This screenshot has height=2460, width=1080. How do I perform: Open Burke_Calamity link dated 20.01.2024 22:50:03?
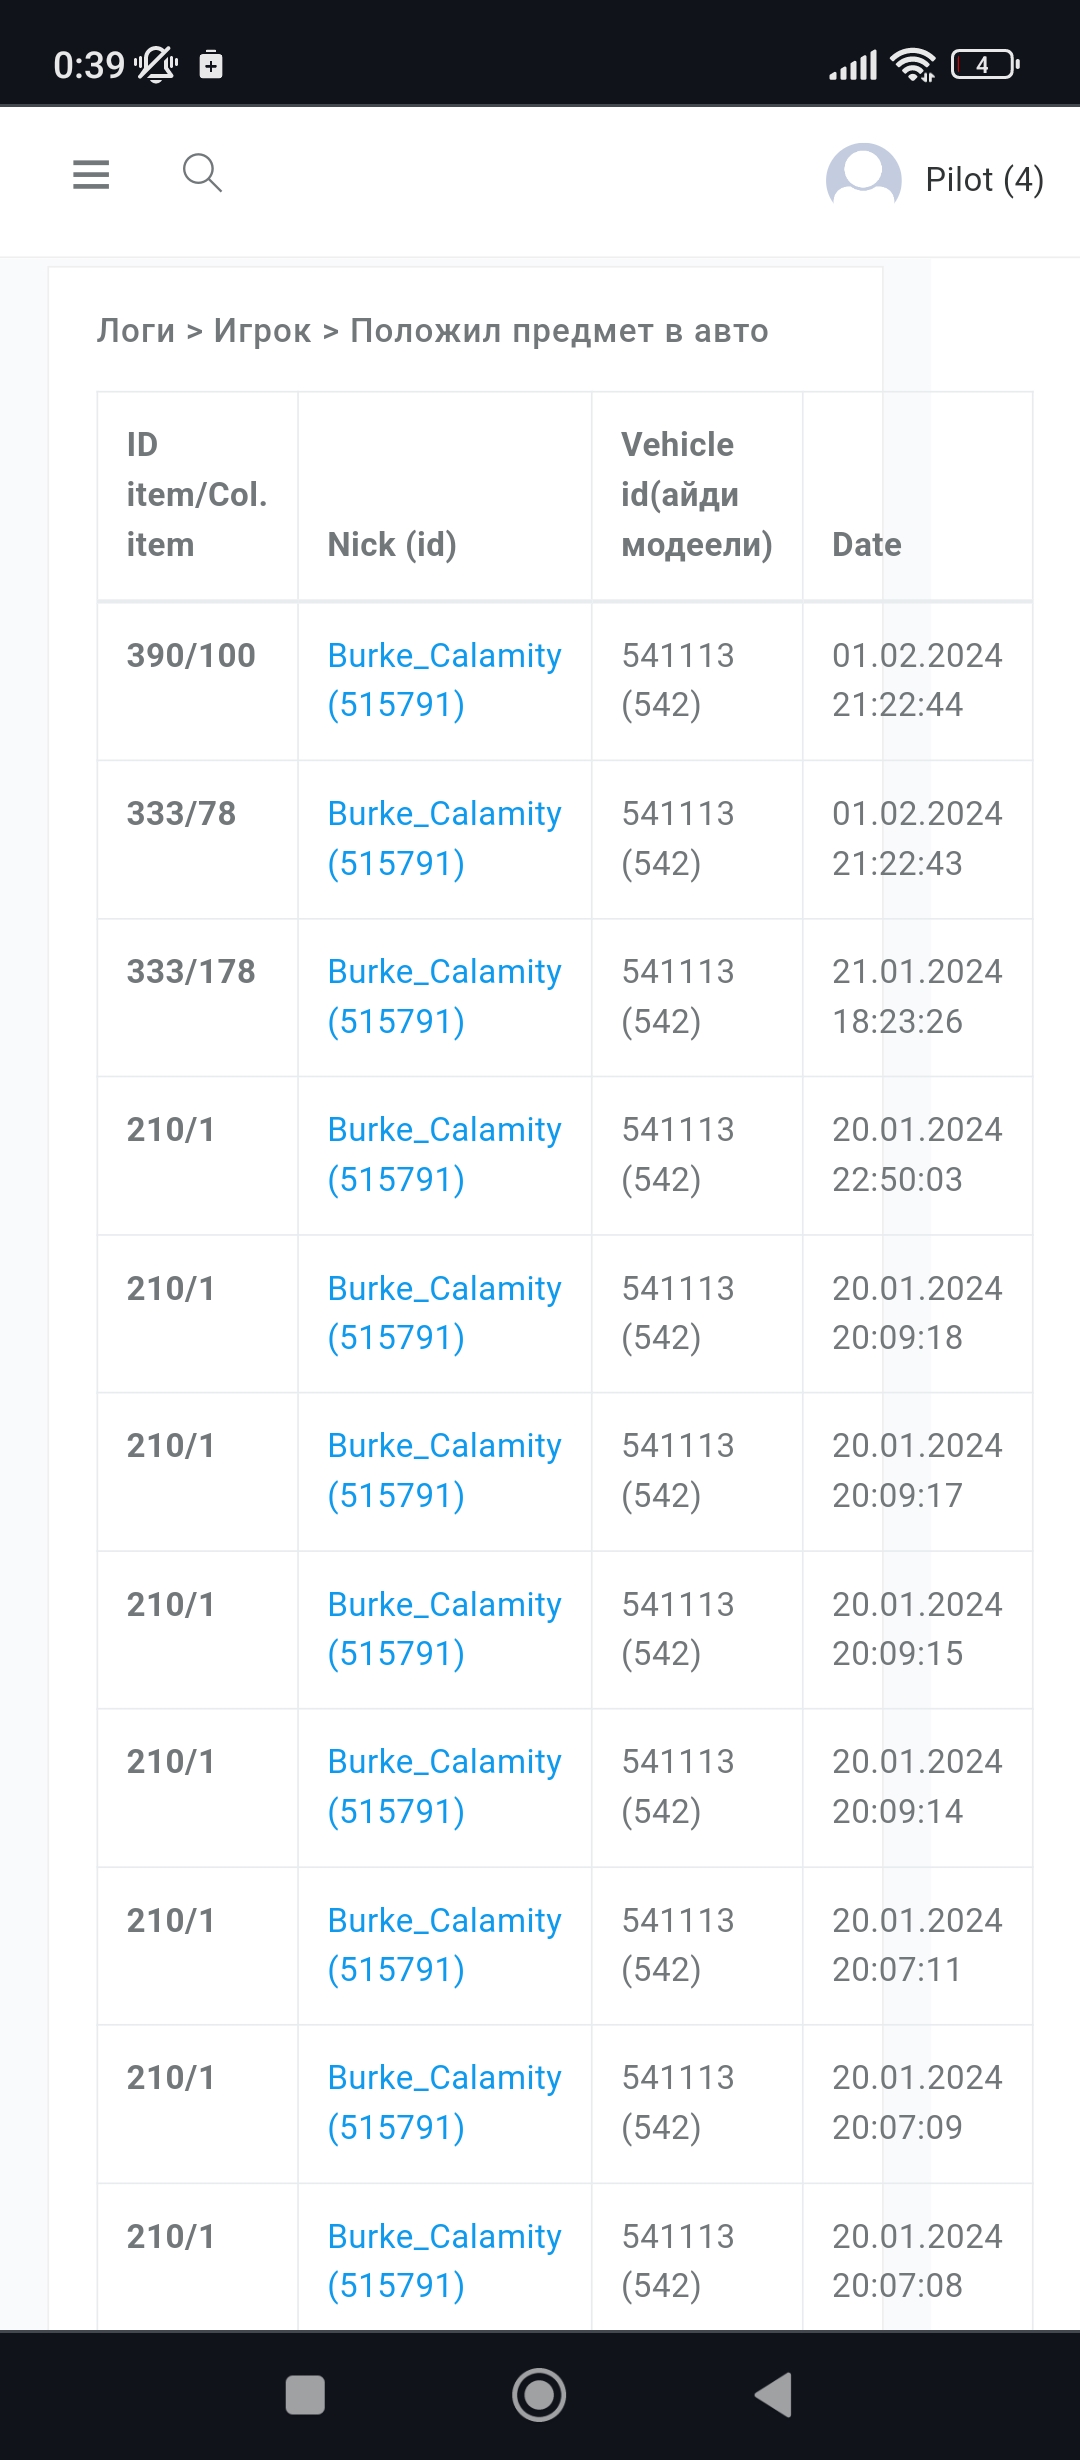point(444,1154)
